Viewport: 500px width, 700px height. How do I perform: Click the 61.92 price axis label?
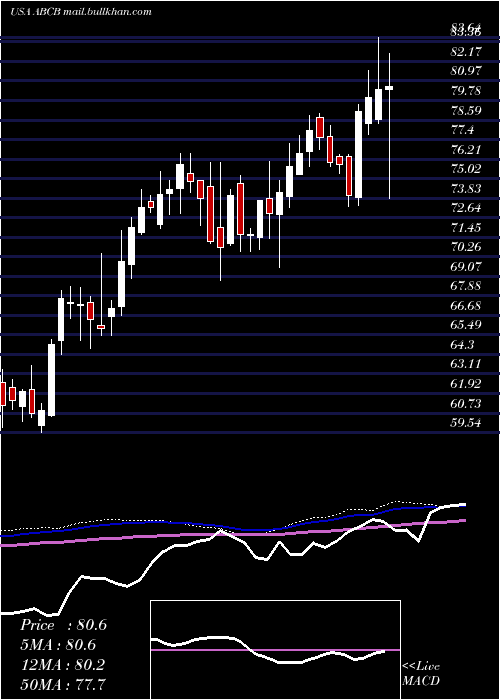tap(467, 383)
